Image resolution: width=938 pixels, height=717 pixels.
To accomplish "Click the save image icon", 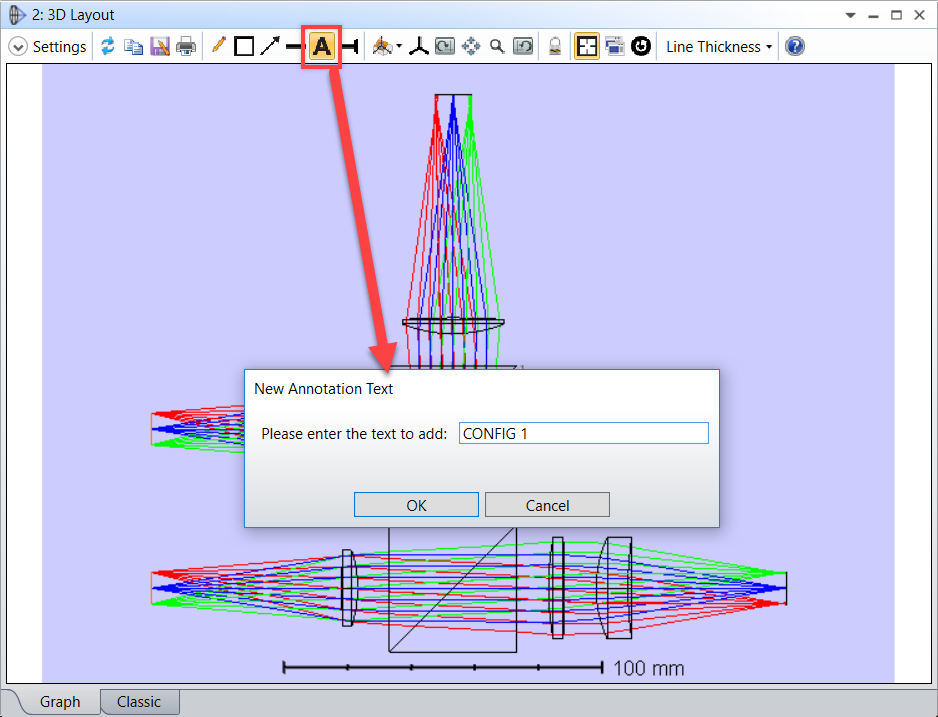I will tap(160, 47).
